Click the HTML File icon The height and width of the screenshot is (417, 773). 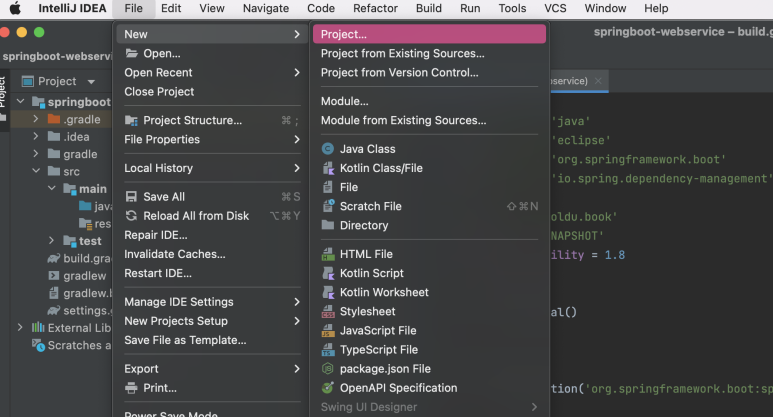[x=328, y=254]
